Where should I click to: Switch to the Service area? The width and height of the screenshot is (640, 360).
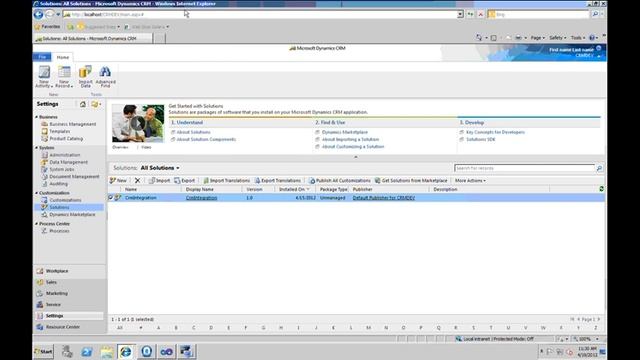[70, 304]
